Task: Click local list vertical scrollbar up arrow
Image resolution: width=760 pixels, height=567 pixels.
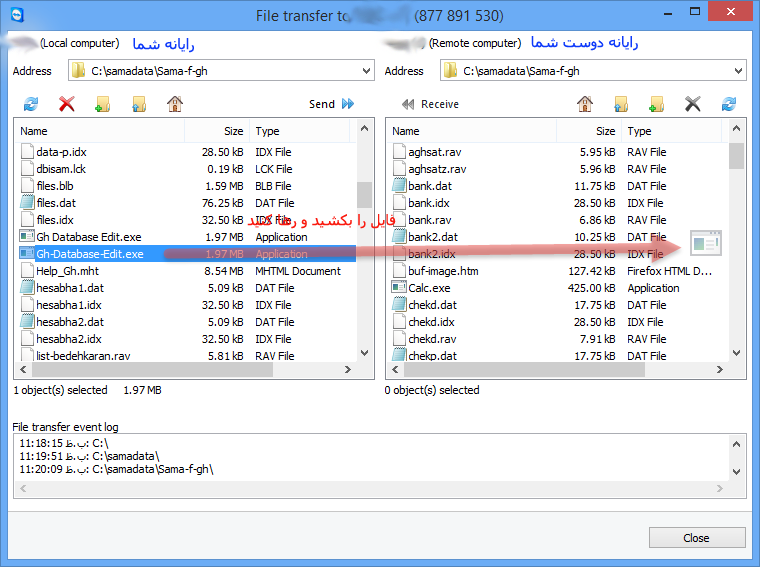Action: (x=364, y=128)
